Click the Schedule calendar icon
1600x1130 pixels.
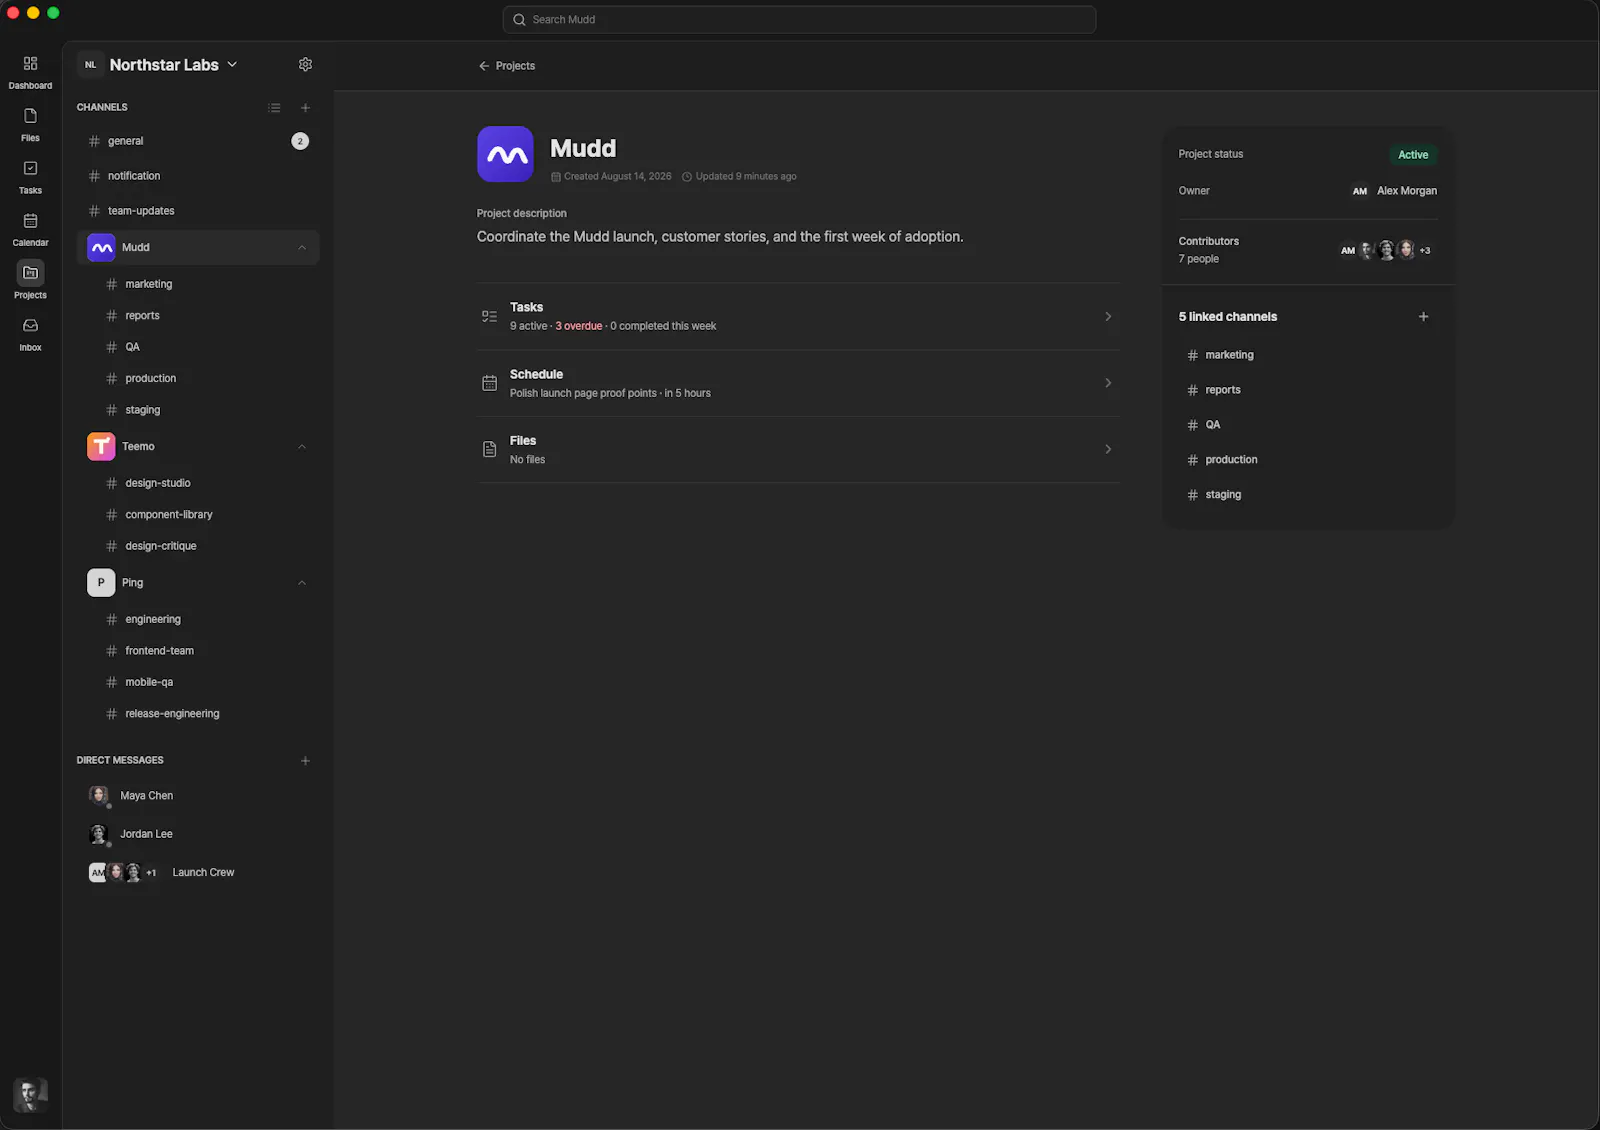(489, 383)
